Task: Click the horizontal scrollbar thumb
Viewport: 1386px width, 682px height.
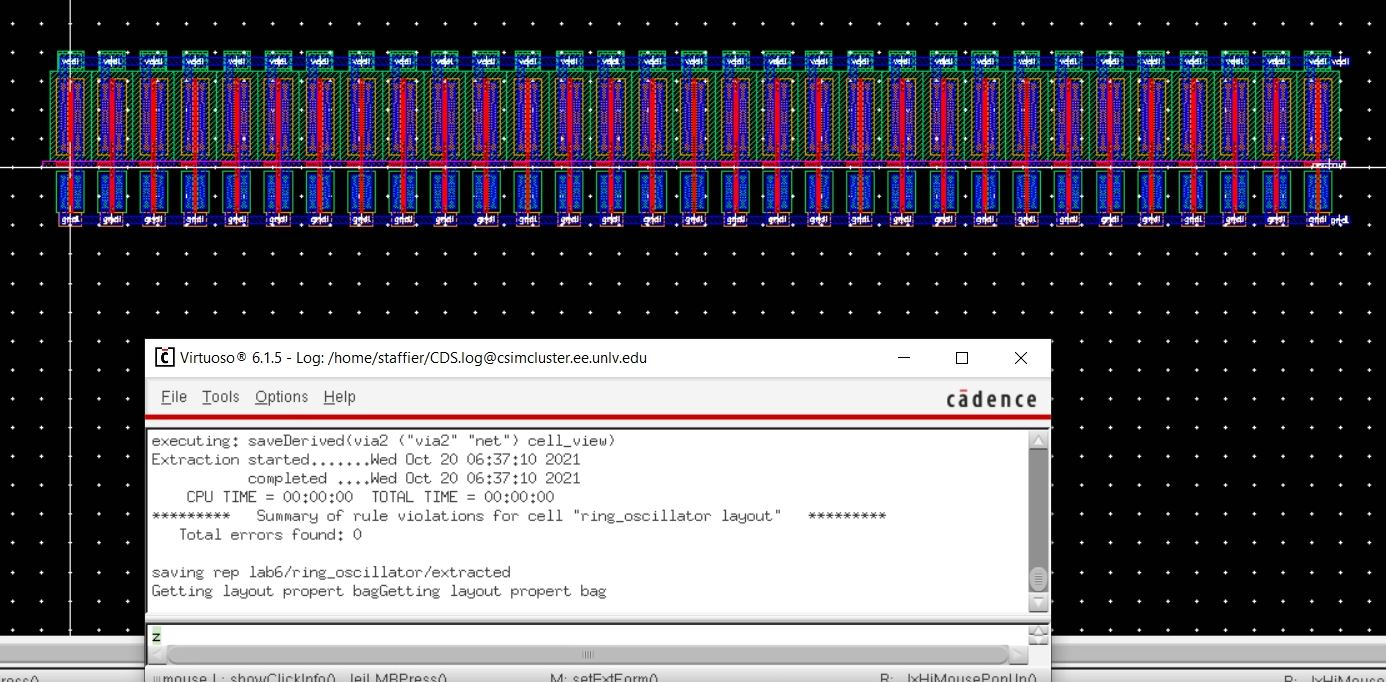Action: [587, 656]
